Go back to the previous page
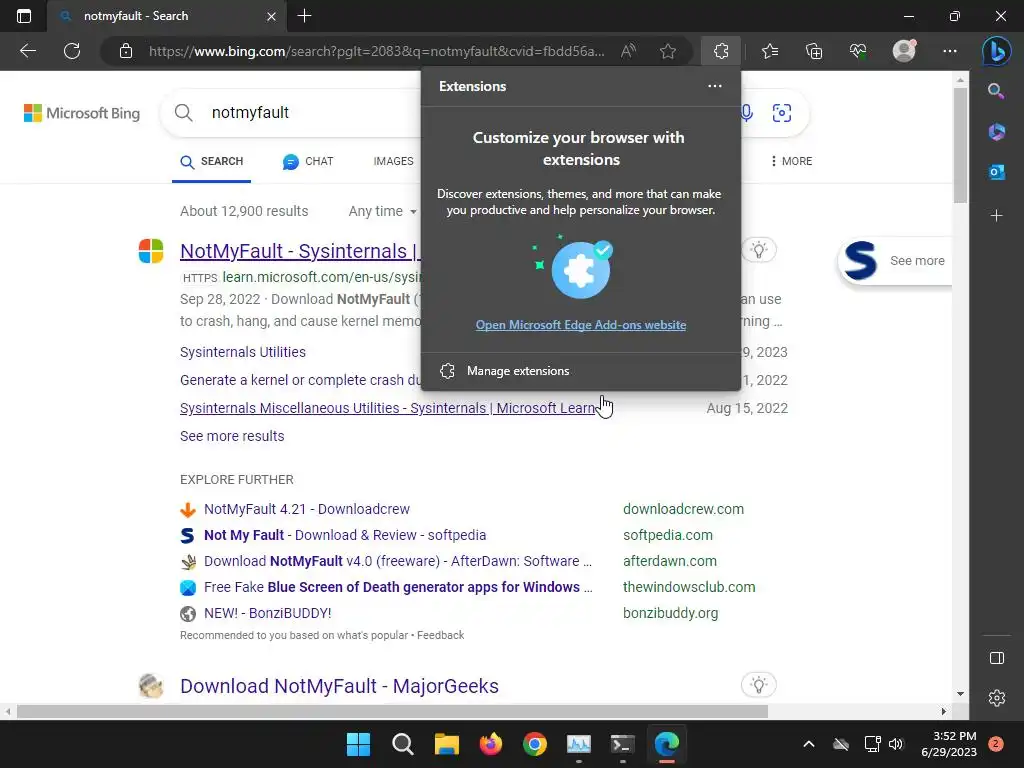 28,51
